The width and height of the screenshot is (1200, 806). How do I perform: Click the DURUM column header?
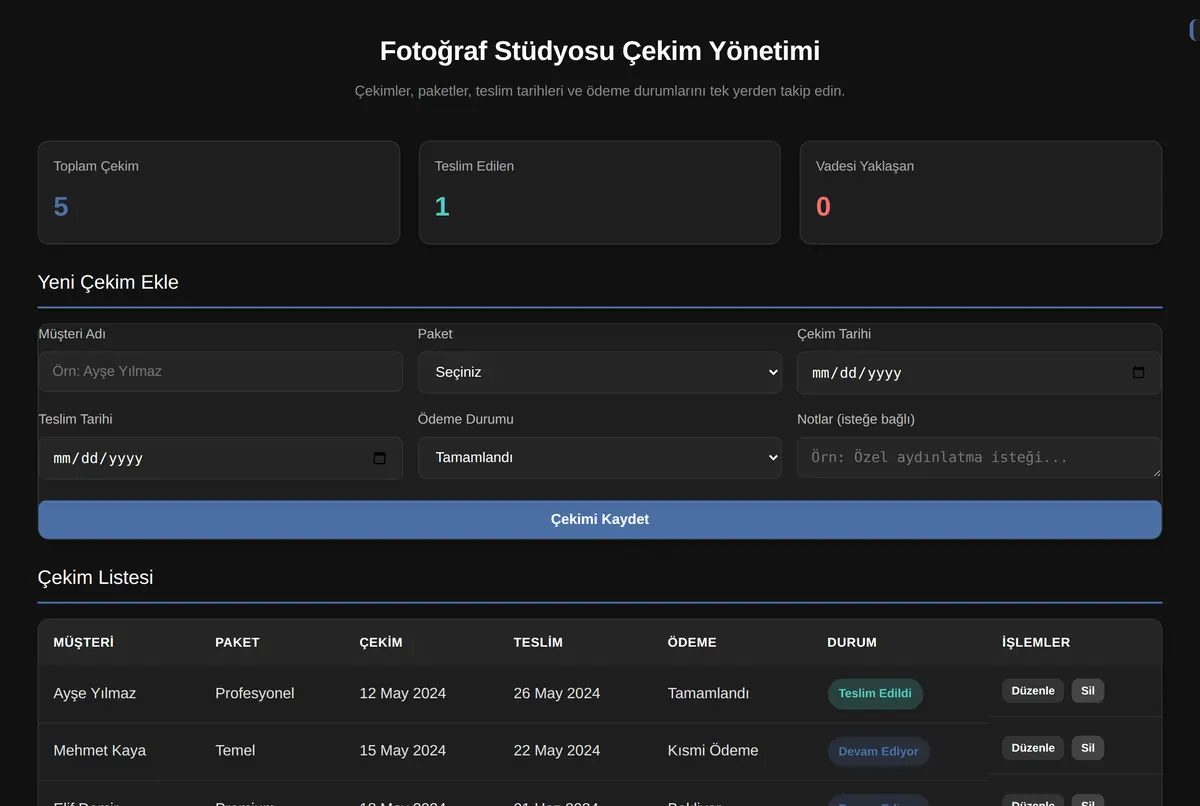(852, 642)
